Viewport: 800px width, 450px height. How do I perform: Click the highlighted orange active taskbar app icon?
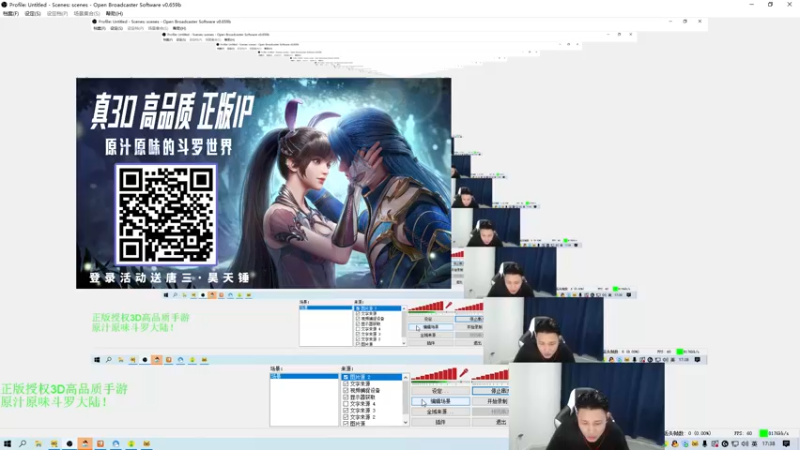(85, 443)
